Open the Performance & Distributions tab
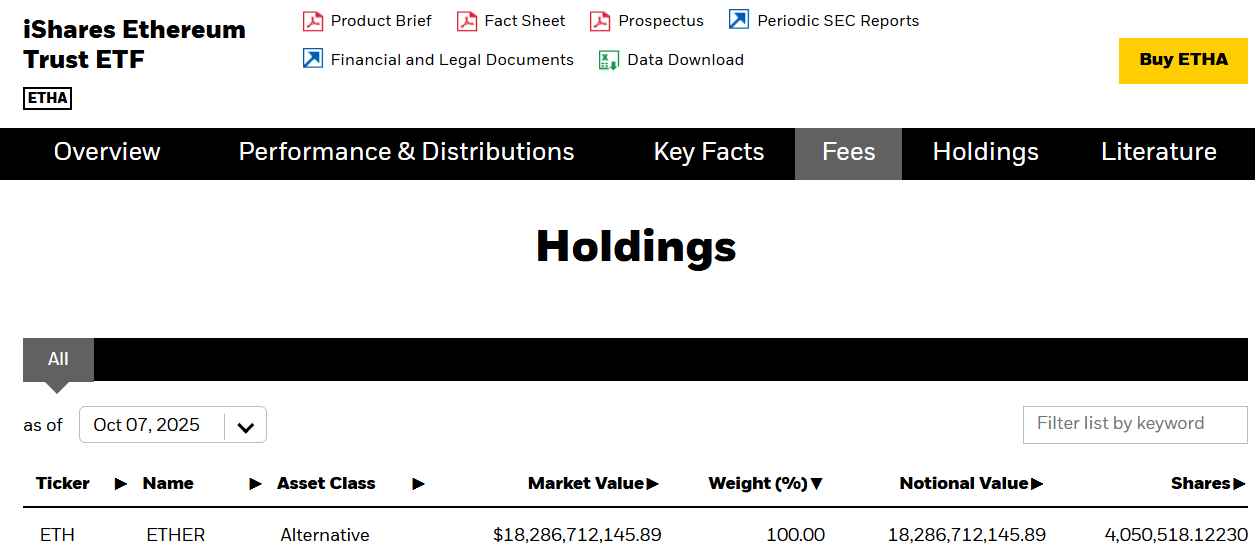1255x554 pixels. click(x=406, y=152)
